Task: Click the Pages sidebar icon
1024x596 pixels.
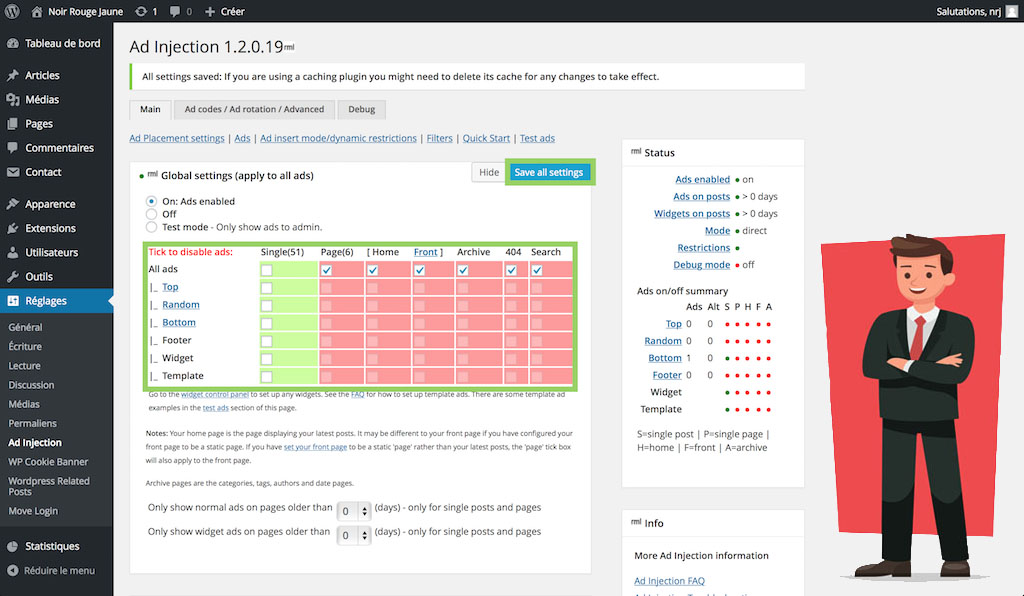Action: tap(12, 123)
